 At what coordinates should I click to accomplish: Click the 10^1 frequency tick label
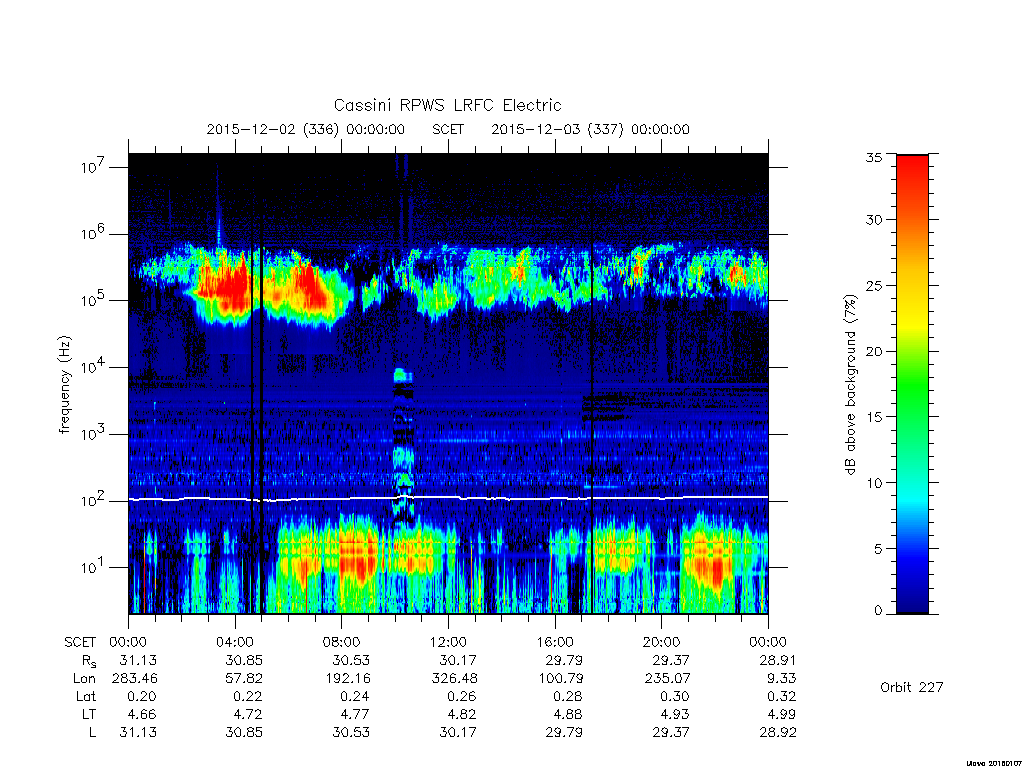[x=93, y=567]
